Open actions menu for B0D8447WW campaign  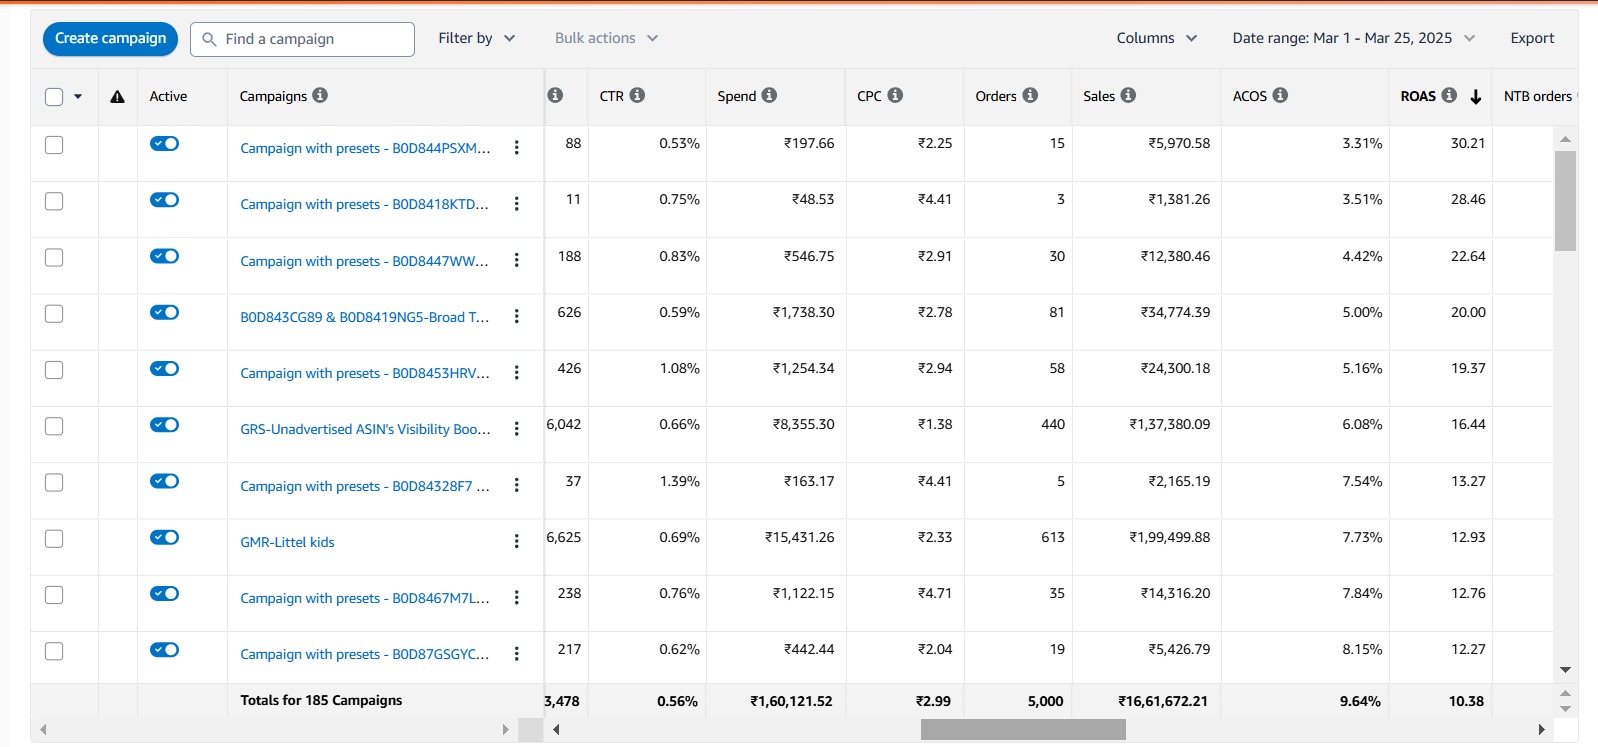coord(516,260)
